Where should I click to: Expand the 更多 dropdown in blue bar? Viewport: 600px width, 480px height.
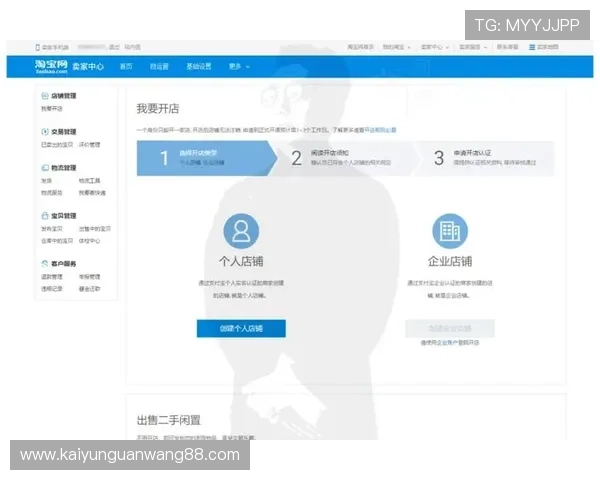pyautogui.click(x=239, y=67)
